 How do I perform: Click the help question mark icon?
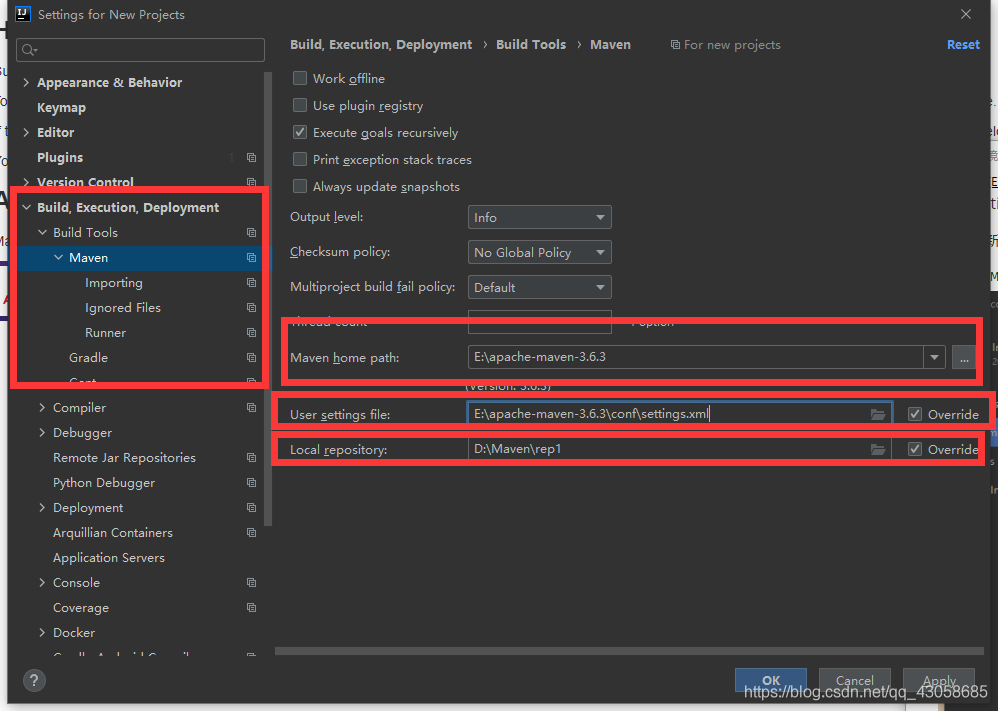[34, 680]
